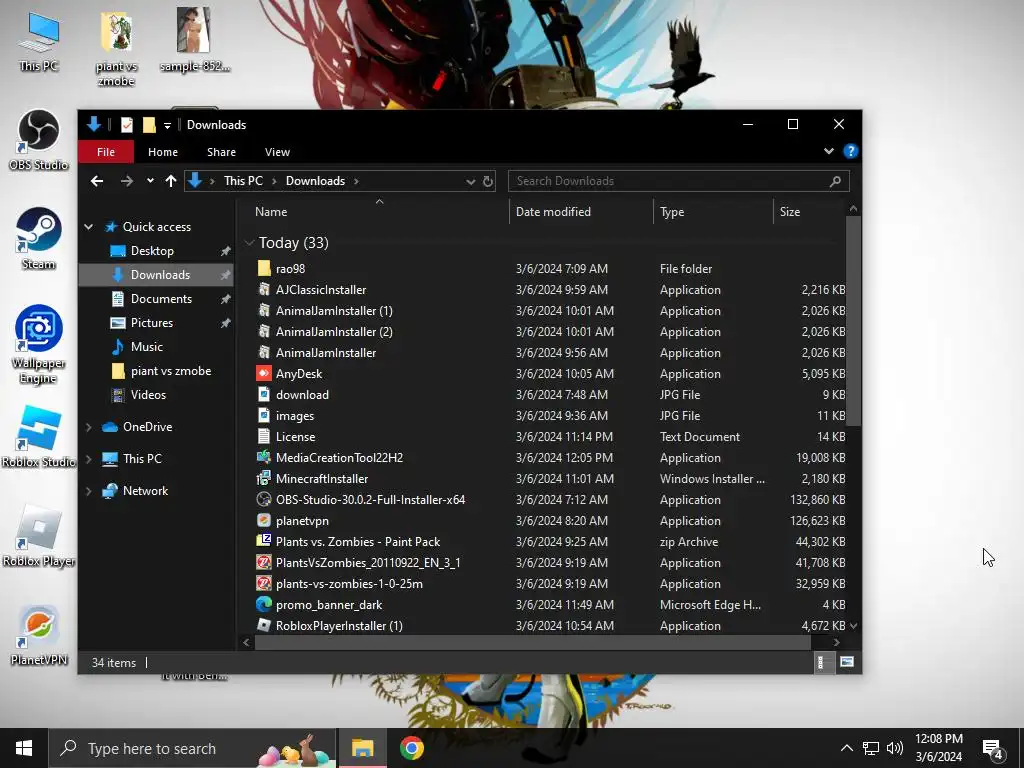Select Desktop in Quick access

152,251
